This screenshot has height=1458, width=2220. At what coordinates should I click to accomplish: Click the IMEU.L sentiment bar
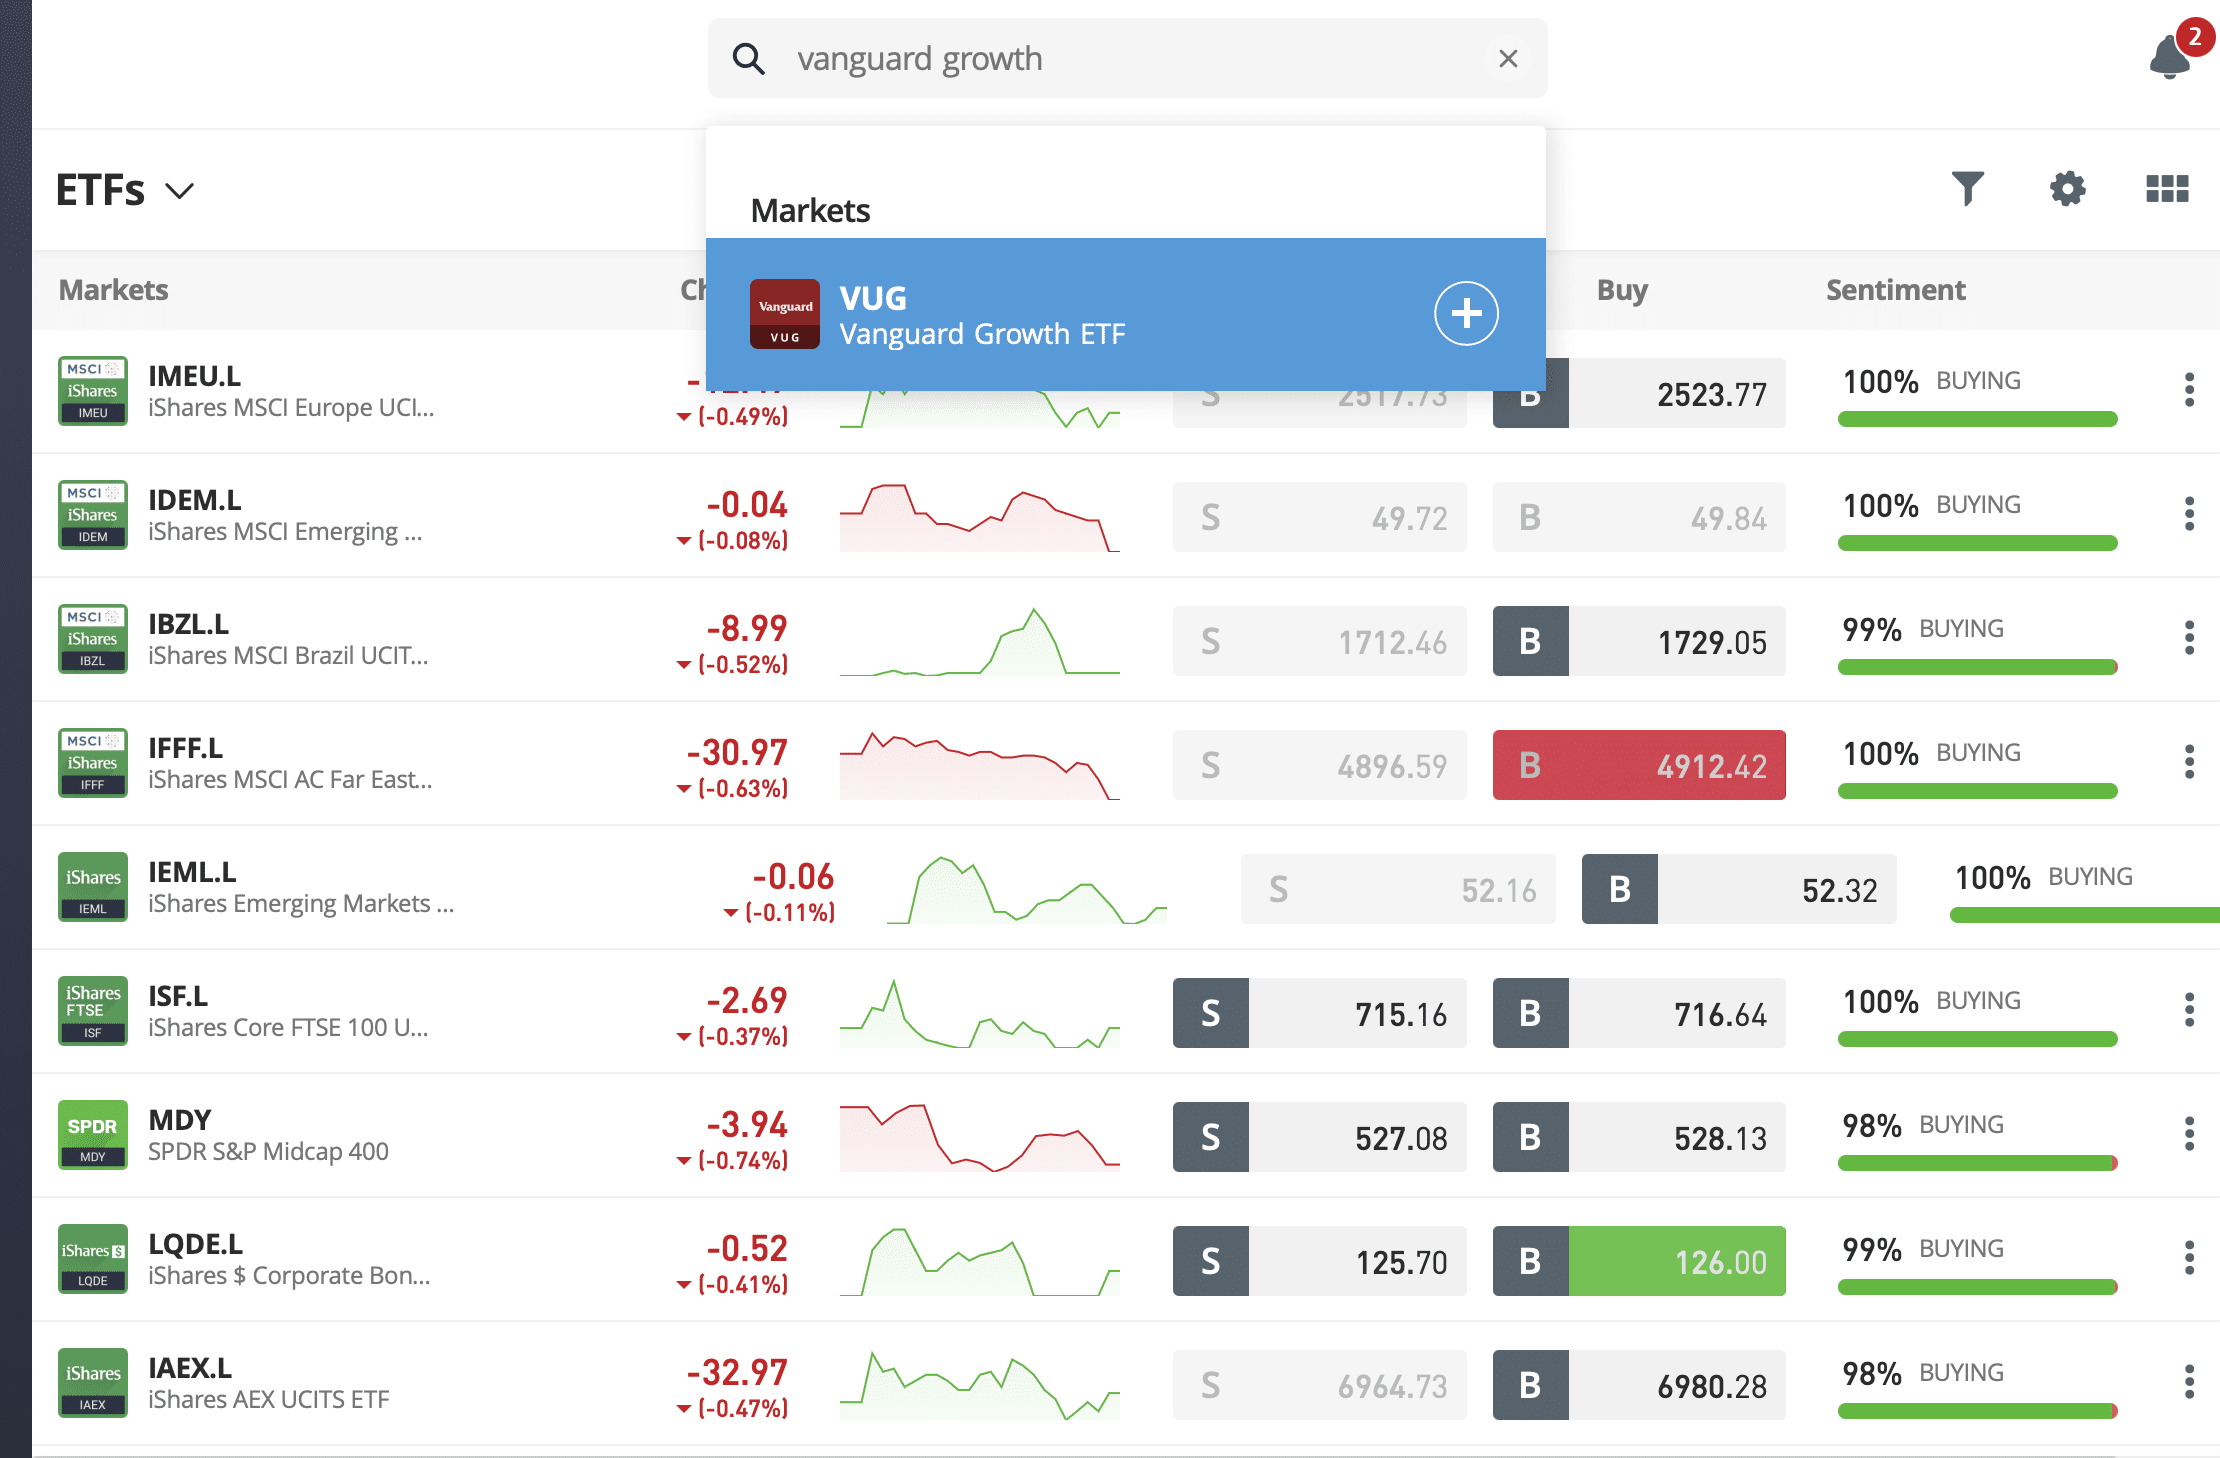(x=1977, y=419)
